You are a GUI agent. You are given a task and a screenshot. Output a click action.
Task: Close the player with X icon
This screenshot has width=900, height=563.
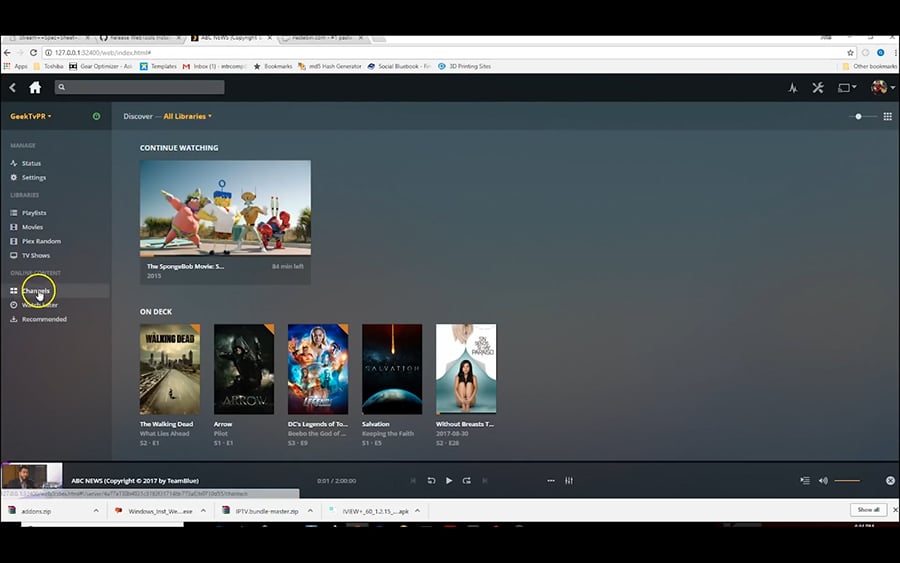pos(890,481)
